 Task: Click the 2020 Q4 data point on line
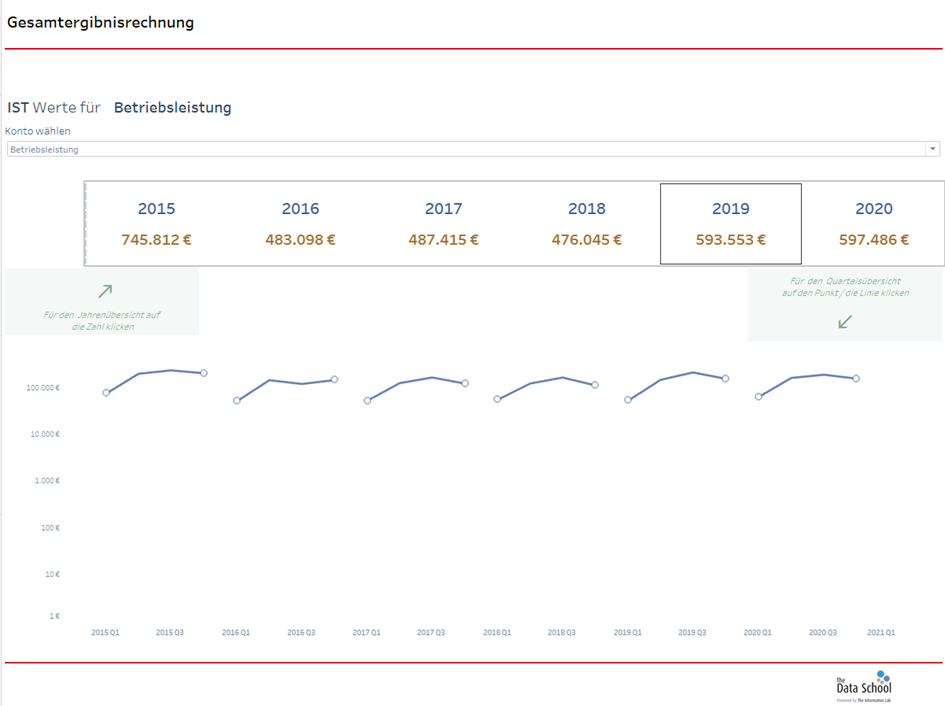(x=856, y=379)
